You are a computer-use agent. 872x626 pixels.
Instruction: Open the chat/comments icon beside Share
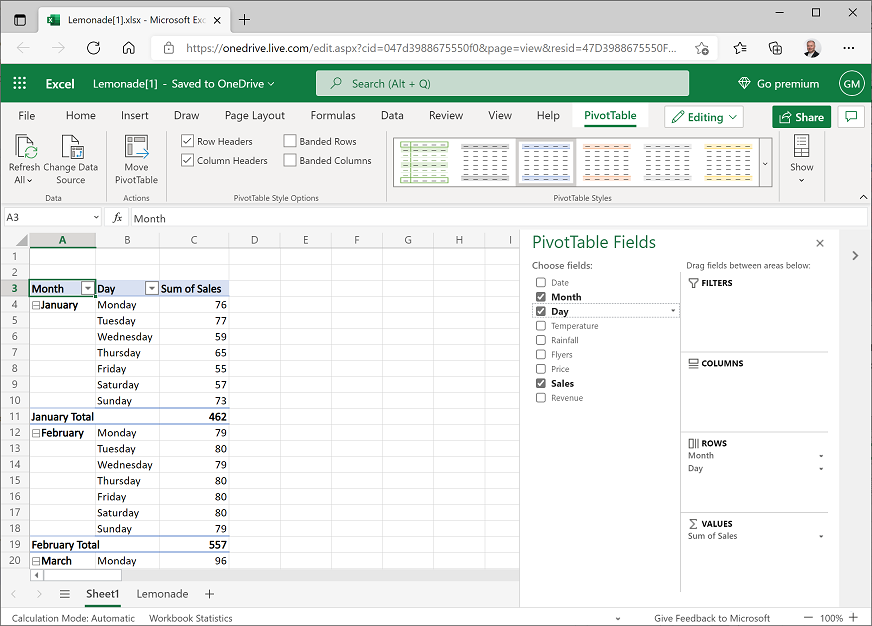tap(851, 116)
